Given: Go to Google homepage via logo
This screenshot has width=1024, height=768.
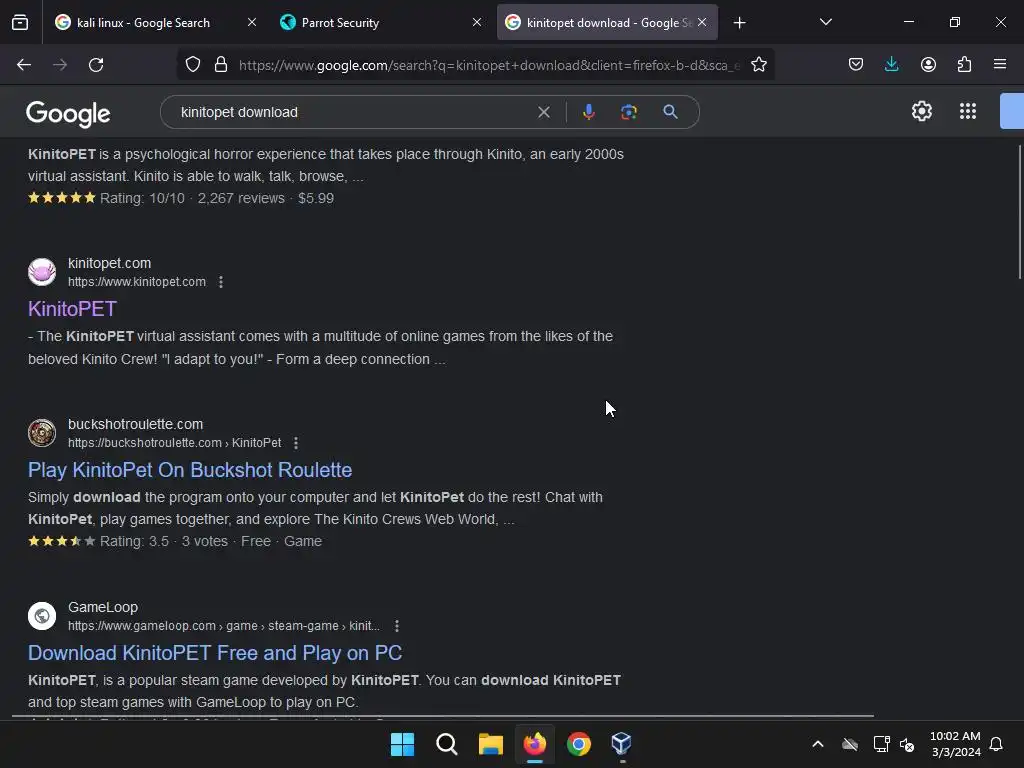Looking at the screenshot, I should [x=69, y=114].
